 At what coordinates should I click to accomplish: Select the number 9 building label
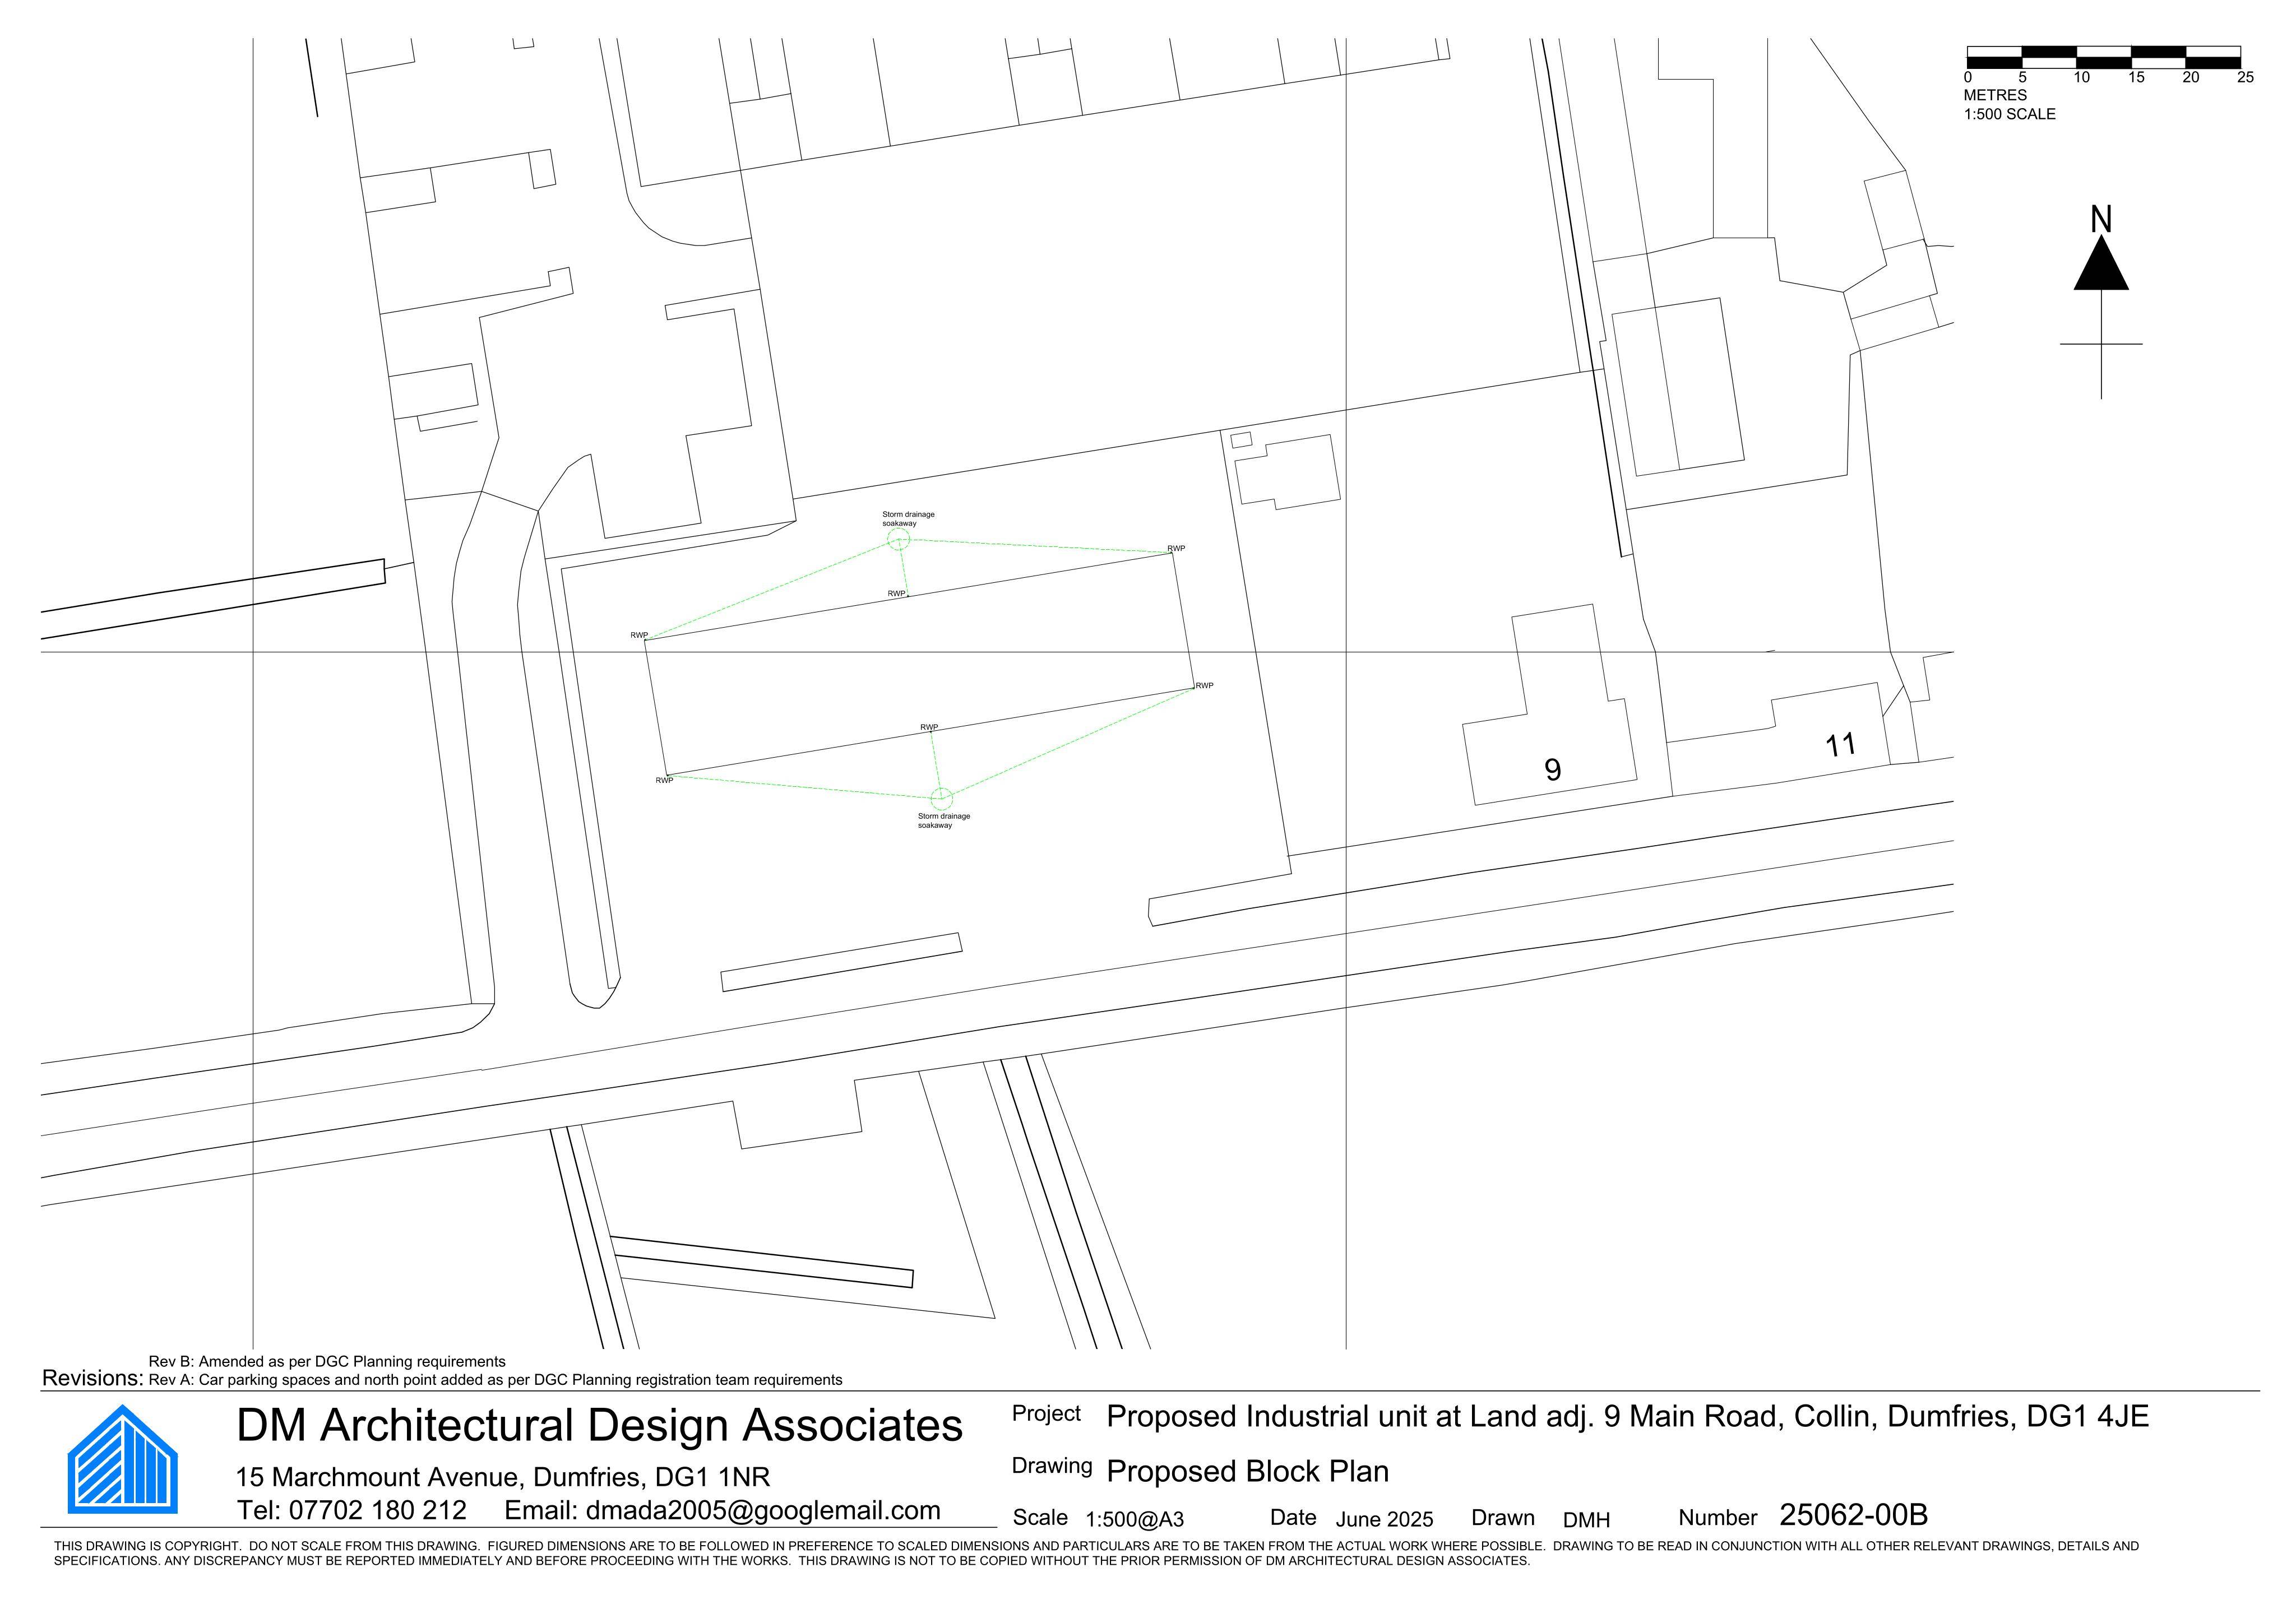(1552, 770)
